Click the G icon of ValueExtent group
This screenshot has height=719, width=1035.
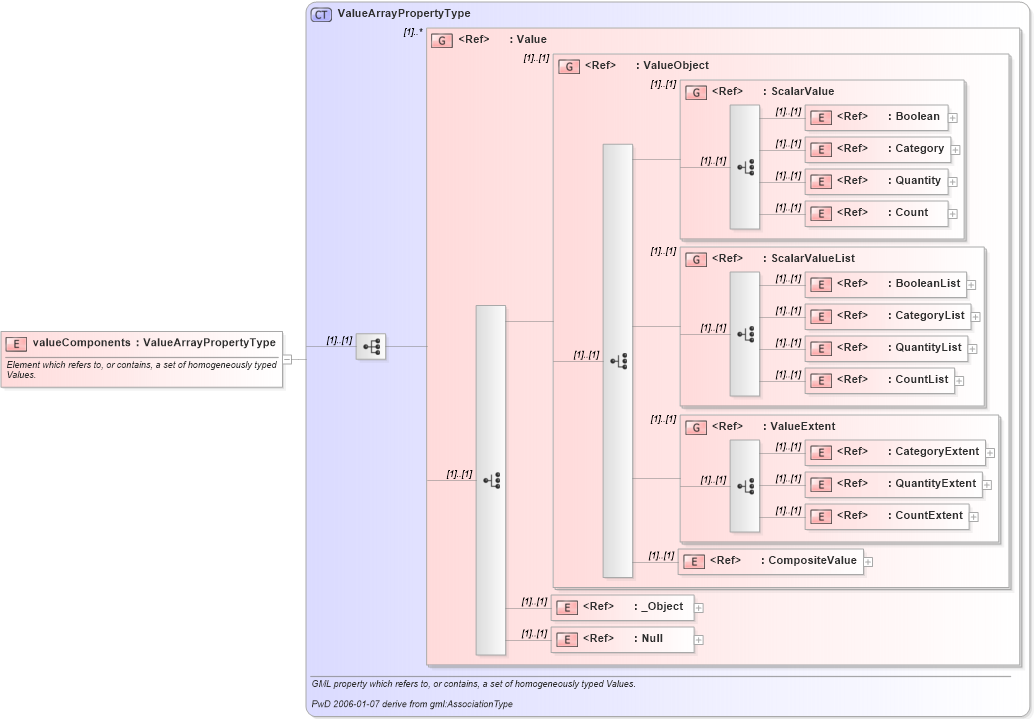pyautogui.click(x=696, y=427)
